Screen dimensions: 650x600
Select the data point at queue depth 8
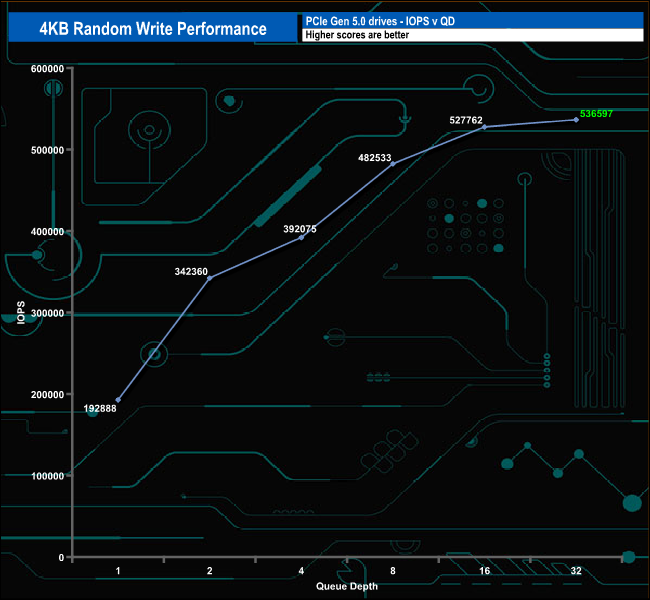tap(393, 164)
